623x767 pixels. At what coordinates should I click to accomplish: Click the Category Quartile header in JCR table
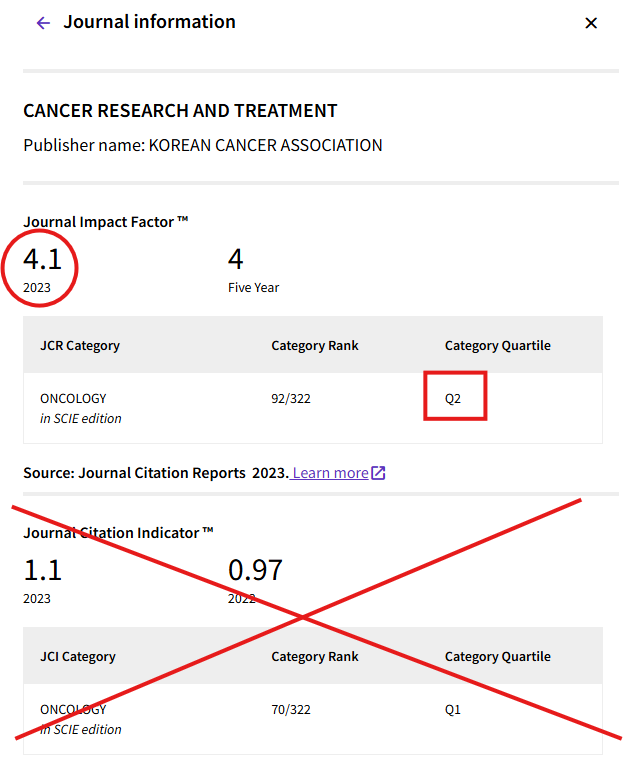pos(497,346)
